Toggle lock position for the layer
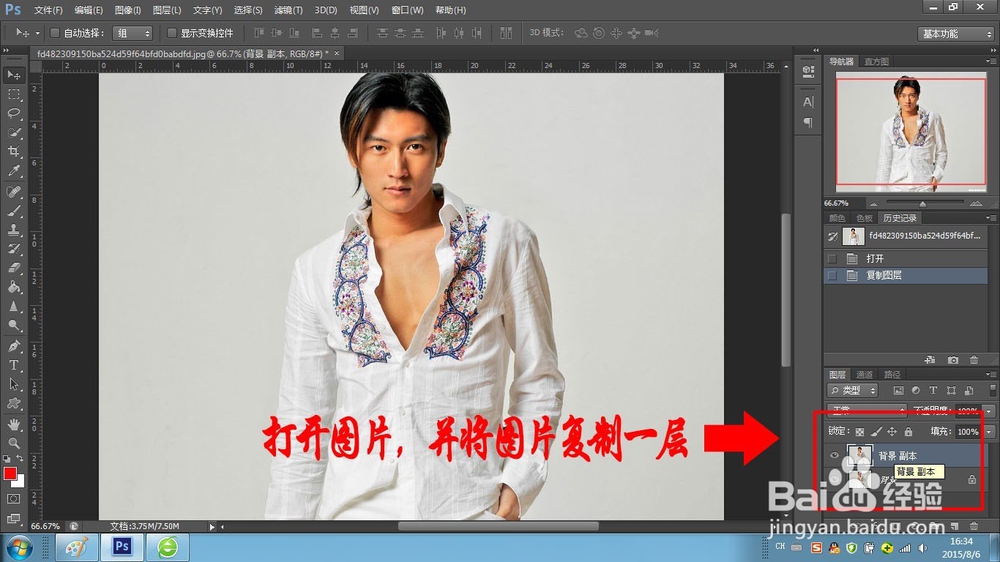This screenshot has height=562, width=1000. (x=892, y=432)
